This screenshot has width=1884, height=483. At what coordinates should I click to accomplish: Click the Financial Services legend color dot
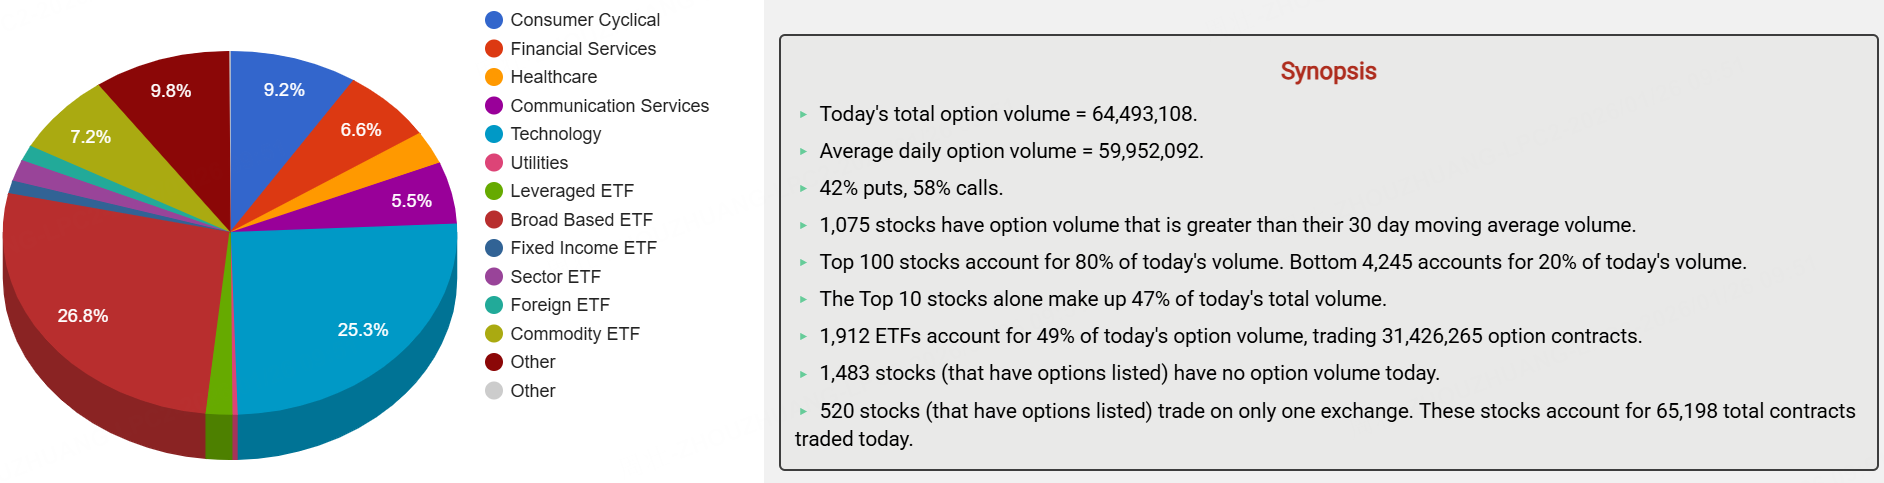(x=494, y=49)
